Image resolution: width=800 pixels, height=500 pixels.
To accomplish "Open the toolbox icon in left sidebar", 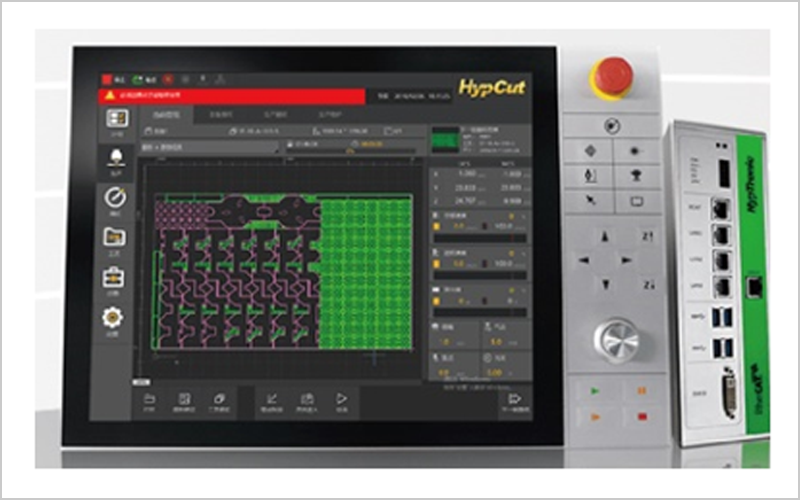I will click(x=113, y=278).
